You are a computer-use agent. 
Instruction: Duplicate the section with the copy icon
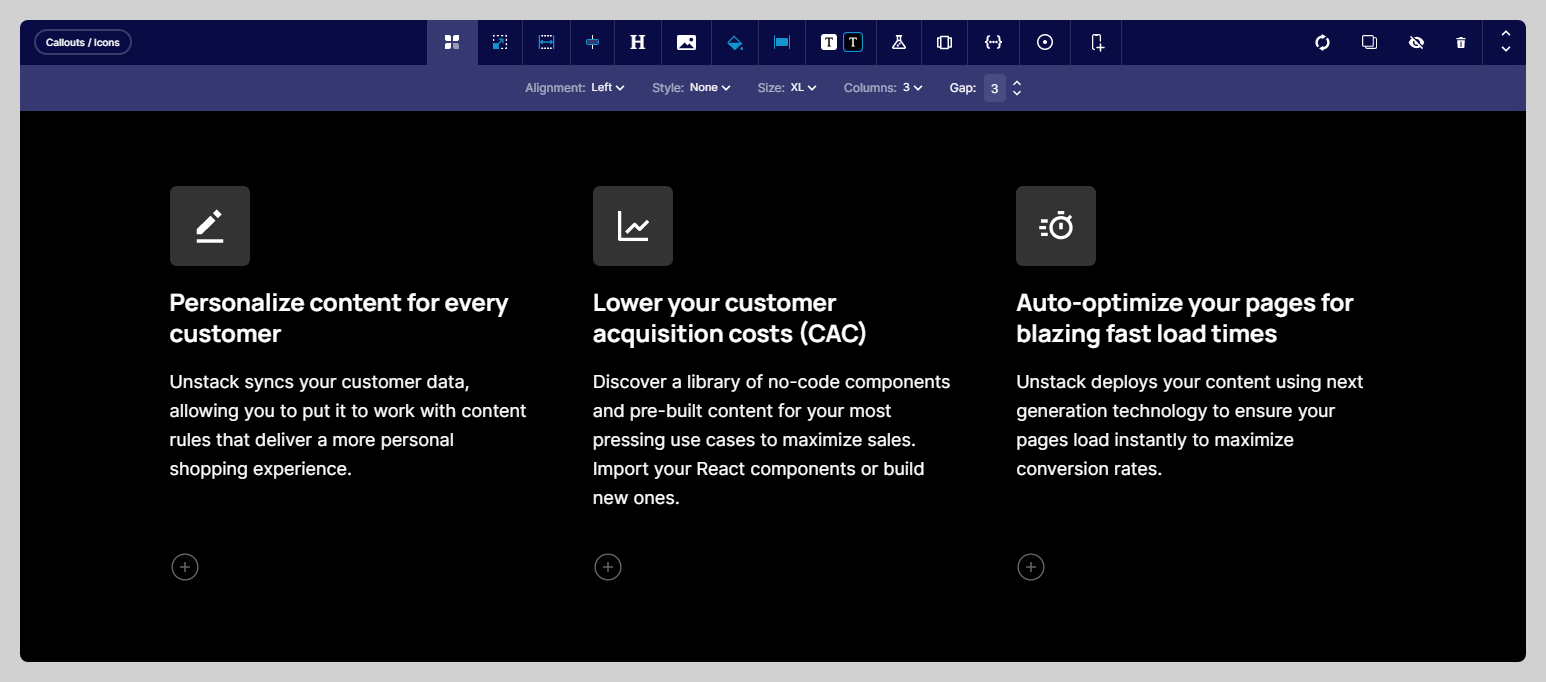tap(1369, 42)
